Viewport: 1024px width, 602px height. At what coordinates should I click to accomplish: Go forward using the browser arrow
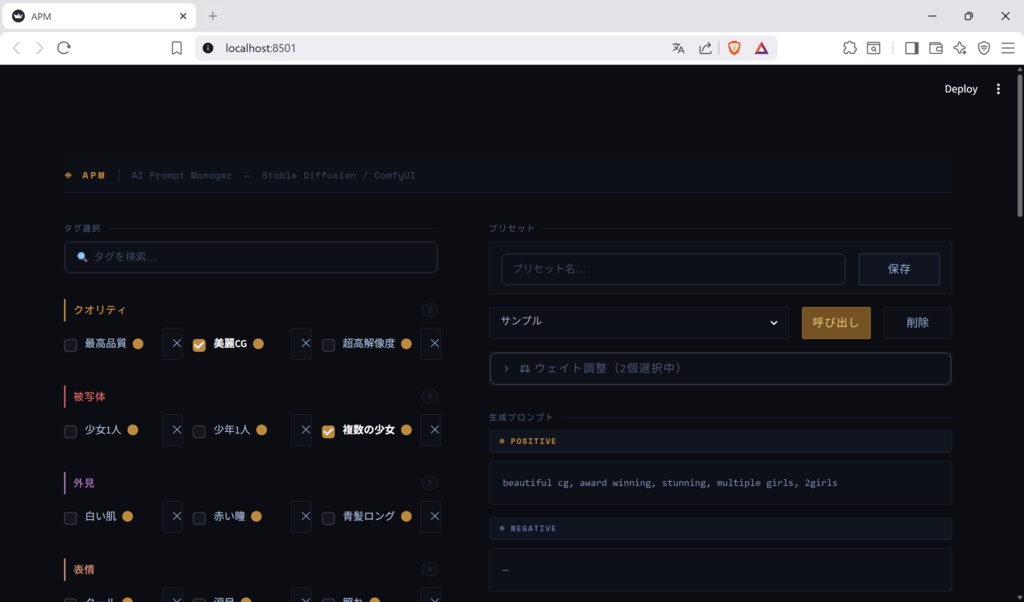pyautogui.click(x=40, y=48)
